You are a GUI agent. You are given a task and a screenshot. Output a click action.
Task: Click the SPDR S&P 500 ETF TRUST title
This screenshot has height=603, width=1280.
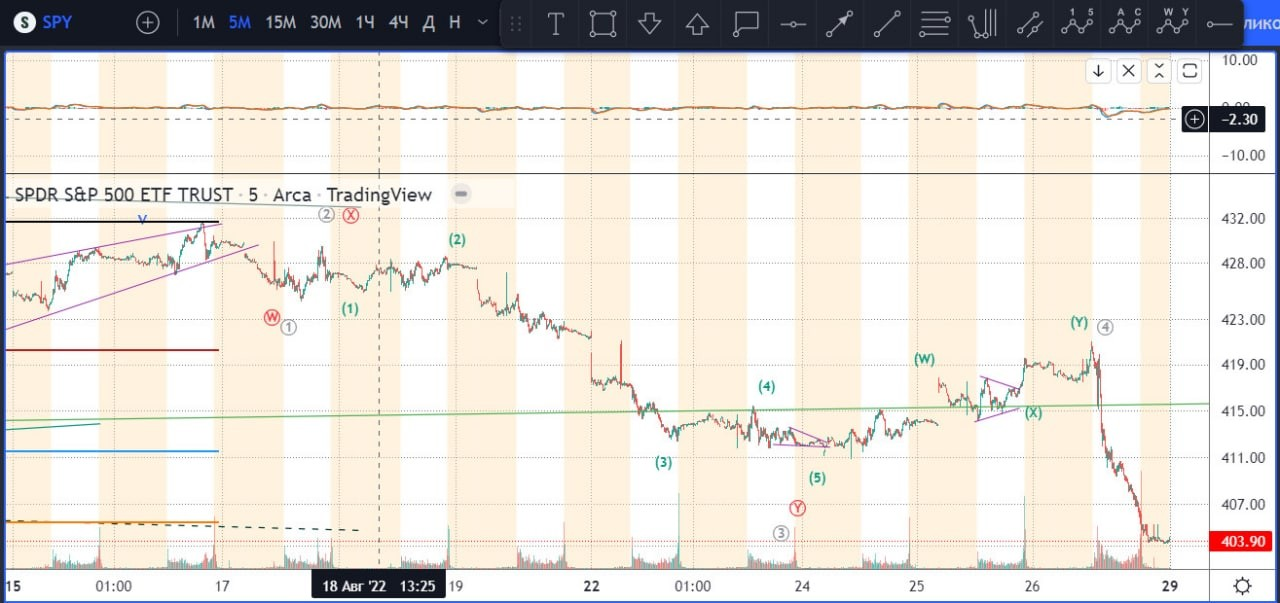(124, 194)
